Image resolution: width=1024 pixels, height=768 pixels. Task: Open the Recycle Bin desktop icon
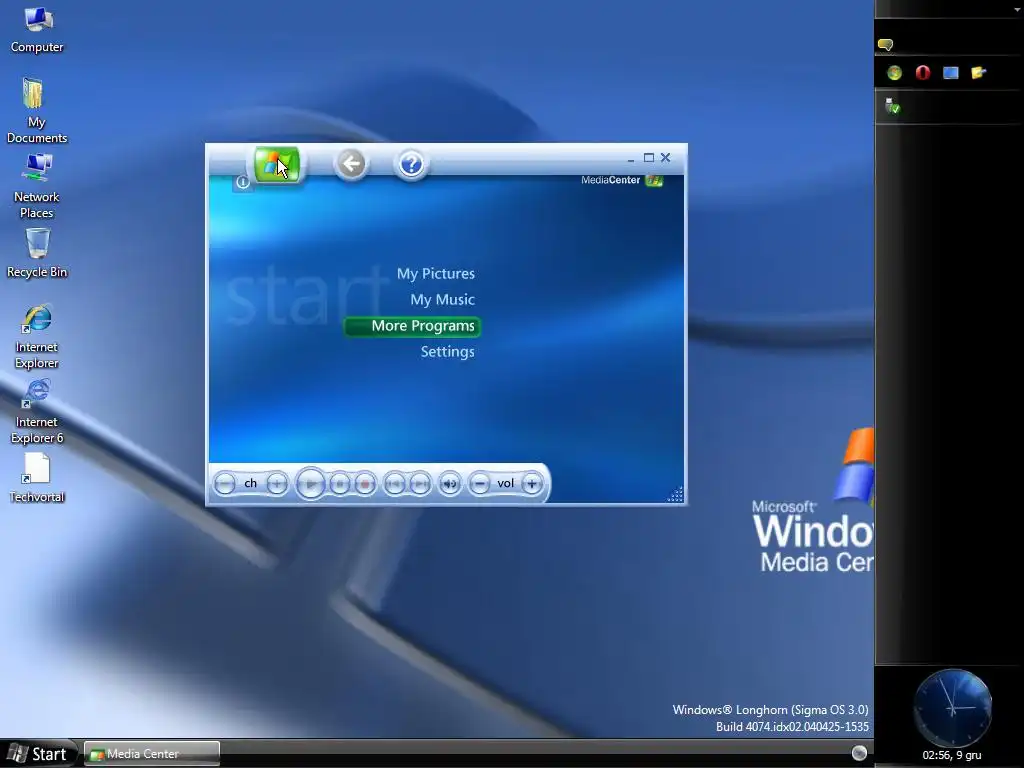tap(37, 253)
